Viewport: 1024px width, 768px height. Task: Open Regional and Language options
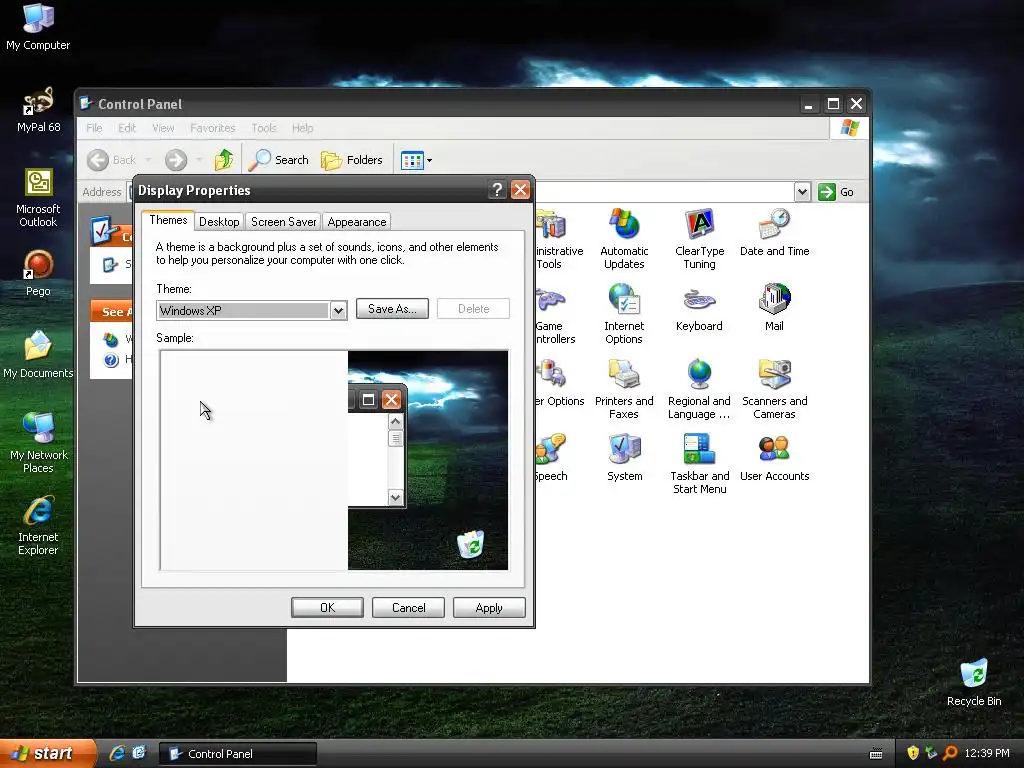[699, 389]
